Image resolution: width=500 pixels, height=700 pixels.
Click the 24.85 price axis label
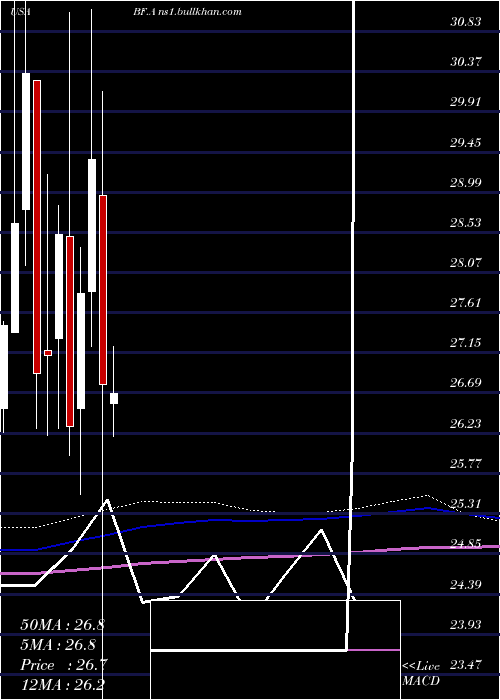pyautogui.click(x=466, y=544)
